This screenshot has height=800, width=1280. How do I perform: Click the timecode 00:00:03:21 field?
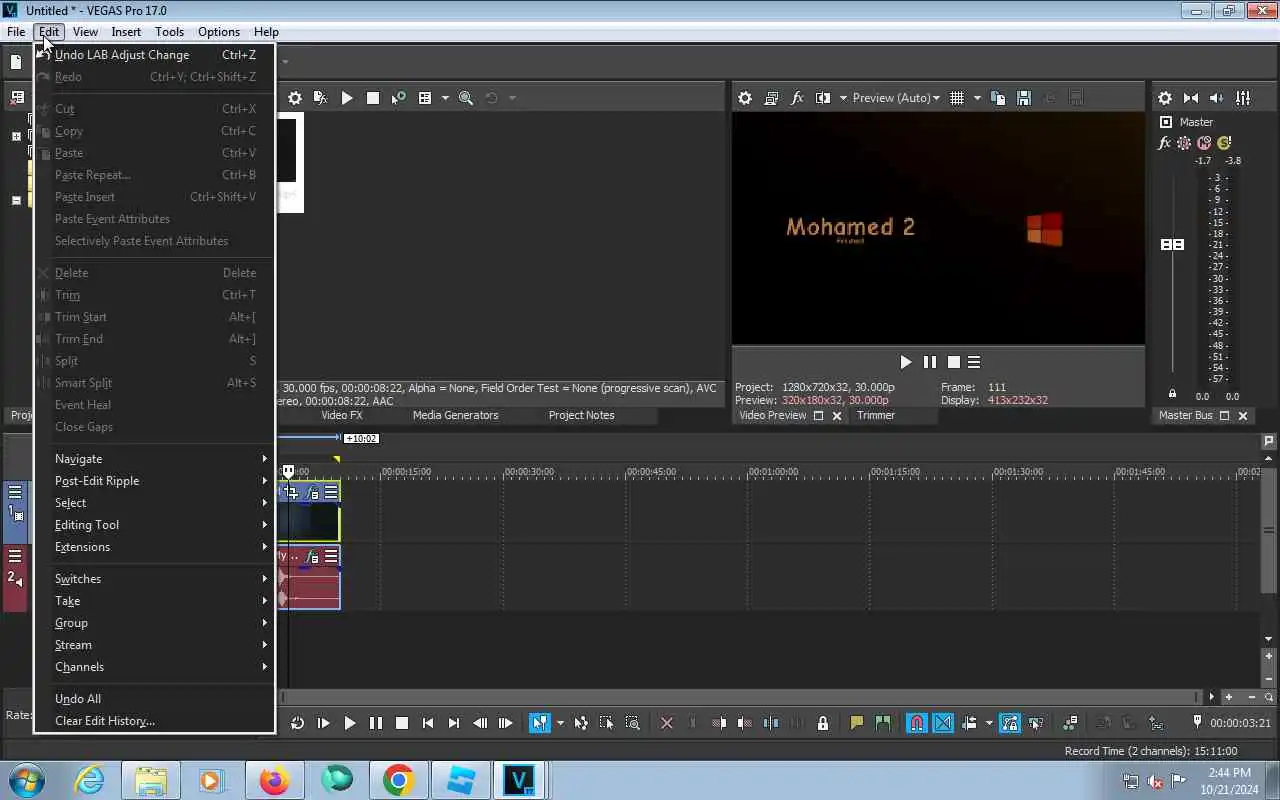point(1240,723)
